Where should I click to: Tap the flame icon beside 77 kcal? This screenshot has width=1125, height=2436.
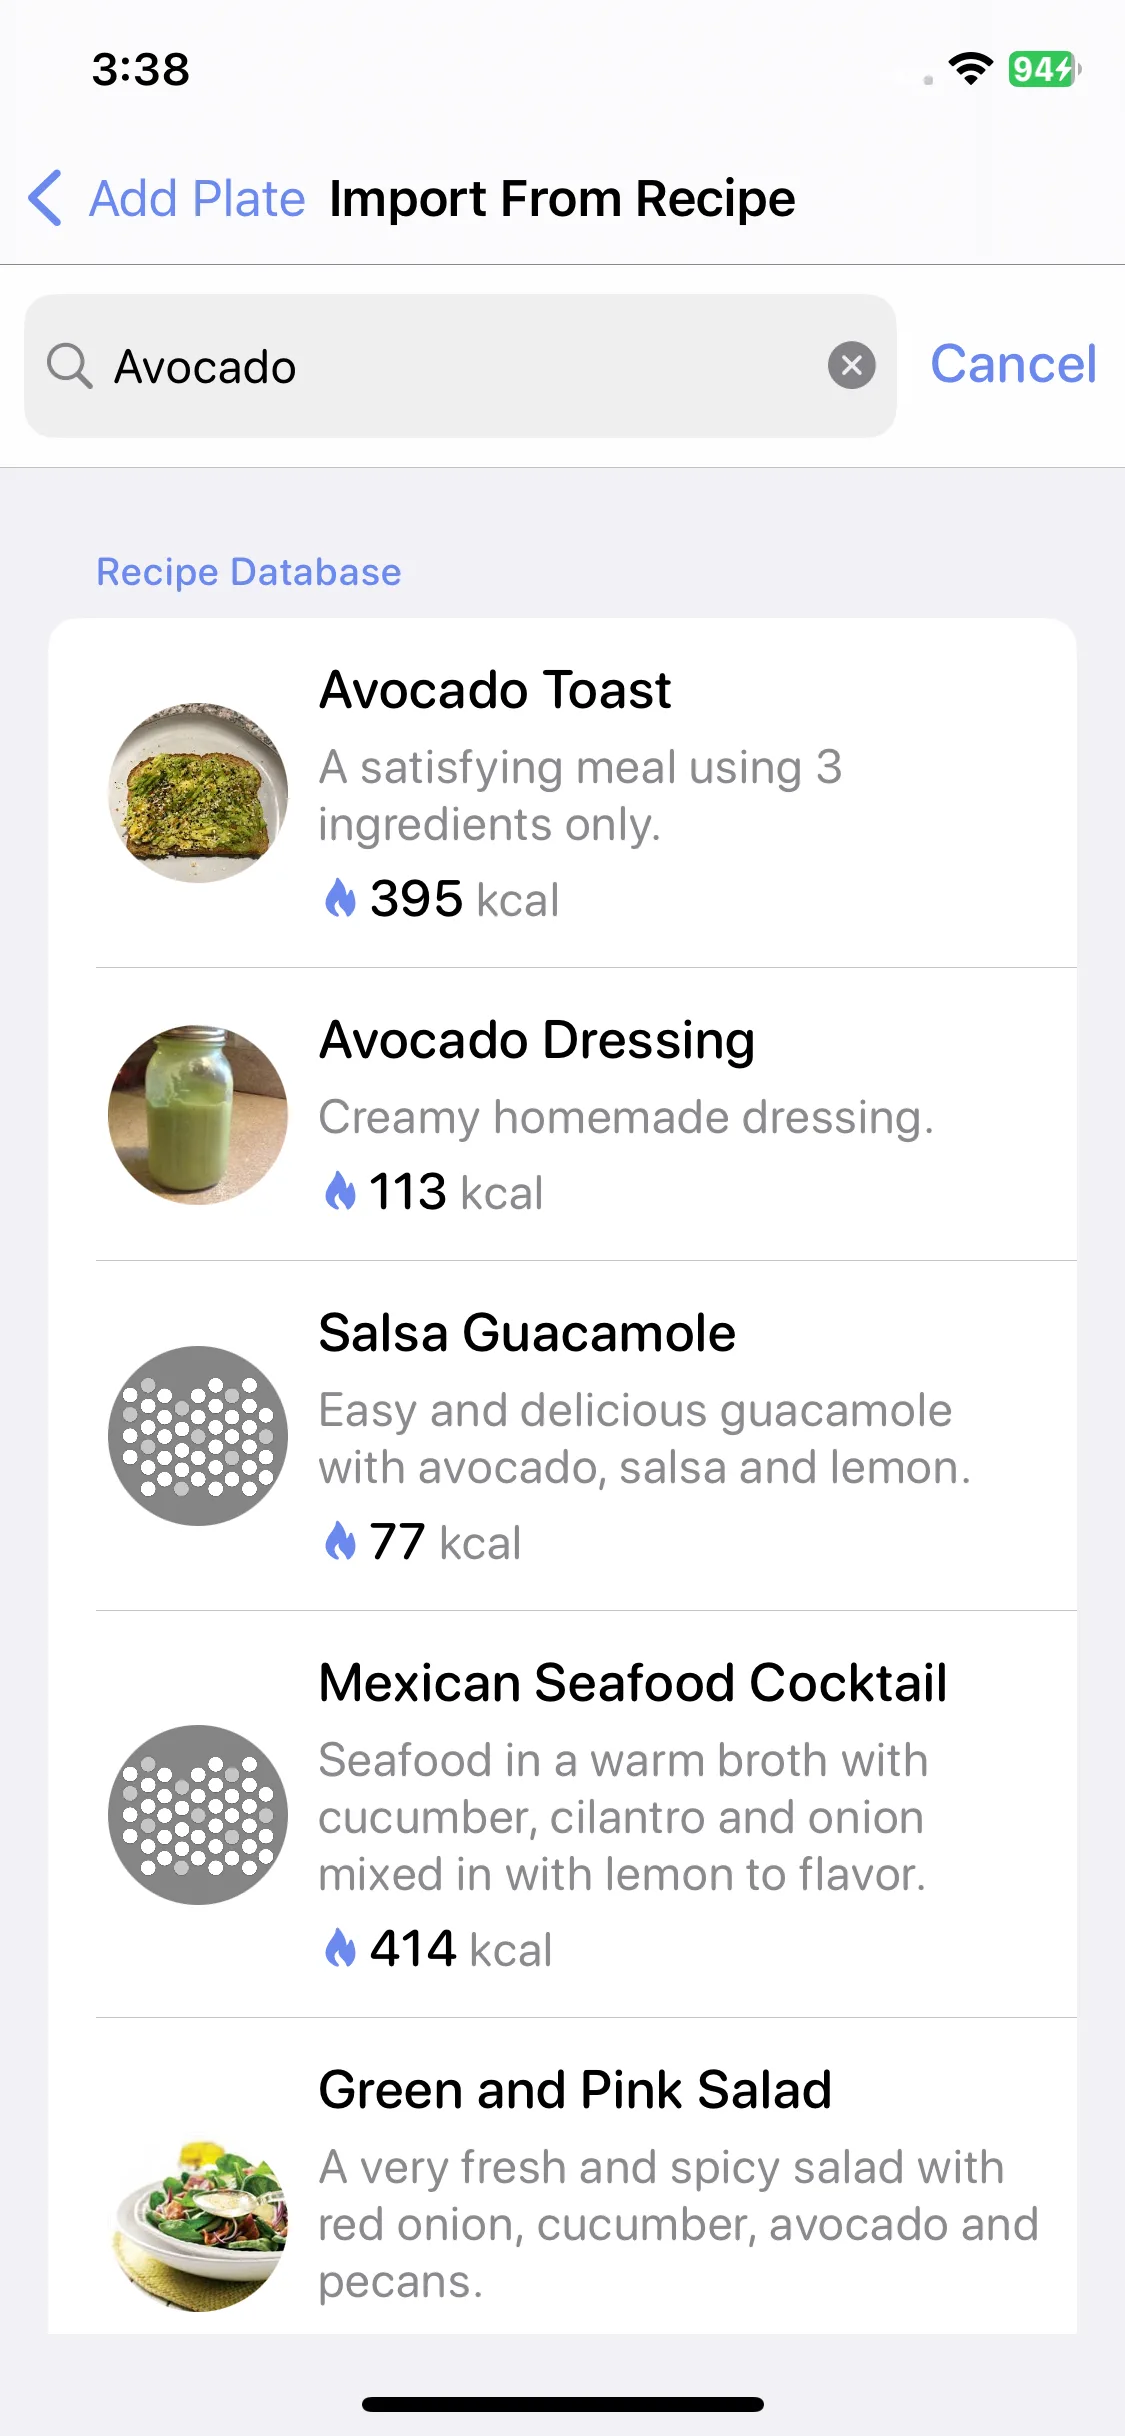pos(341,1541)
